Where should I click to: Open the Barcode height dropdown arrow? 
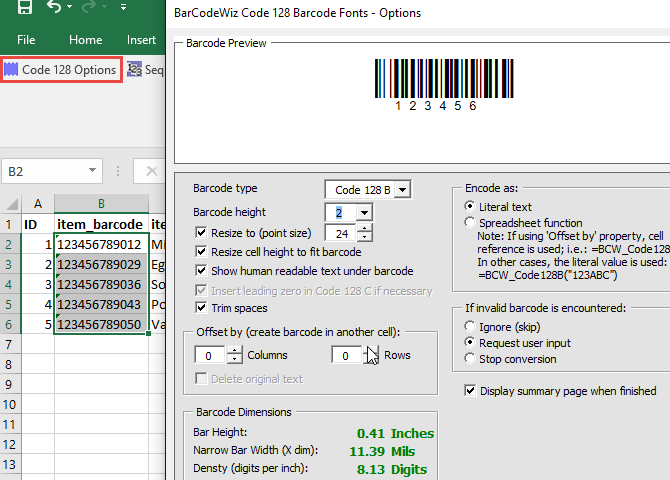(x=364, y=212)
